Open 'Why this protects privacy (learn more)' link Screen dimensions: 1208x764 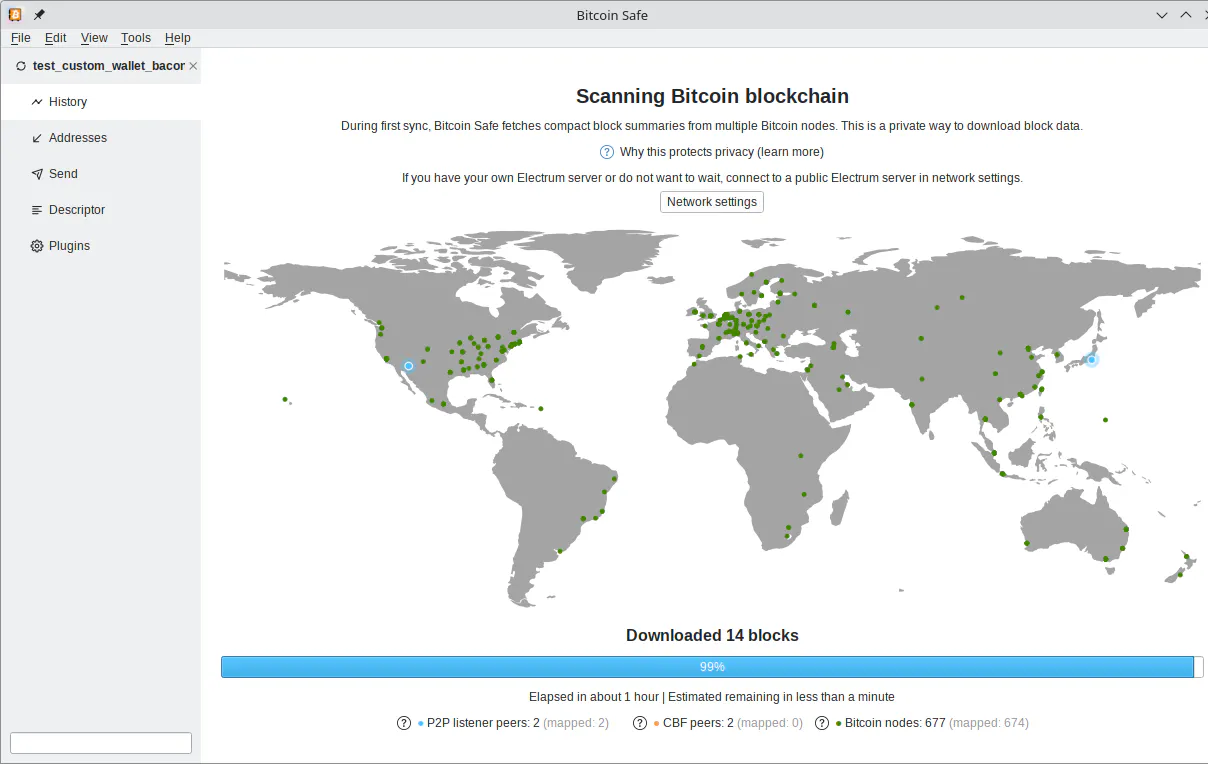[722, 152]
